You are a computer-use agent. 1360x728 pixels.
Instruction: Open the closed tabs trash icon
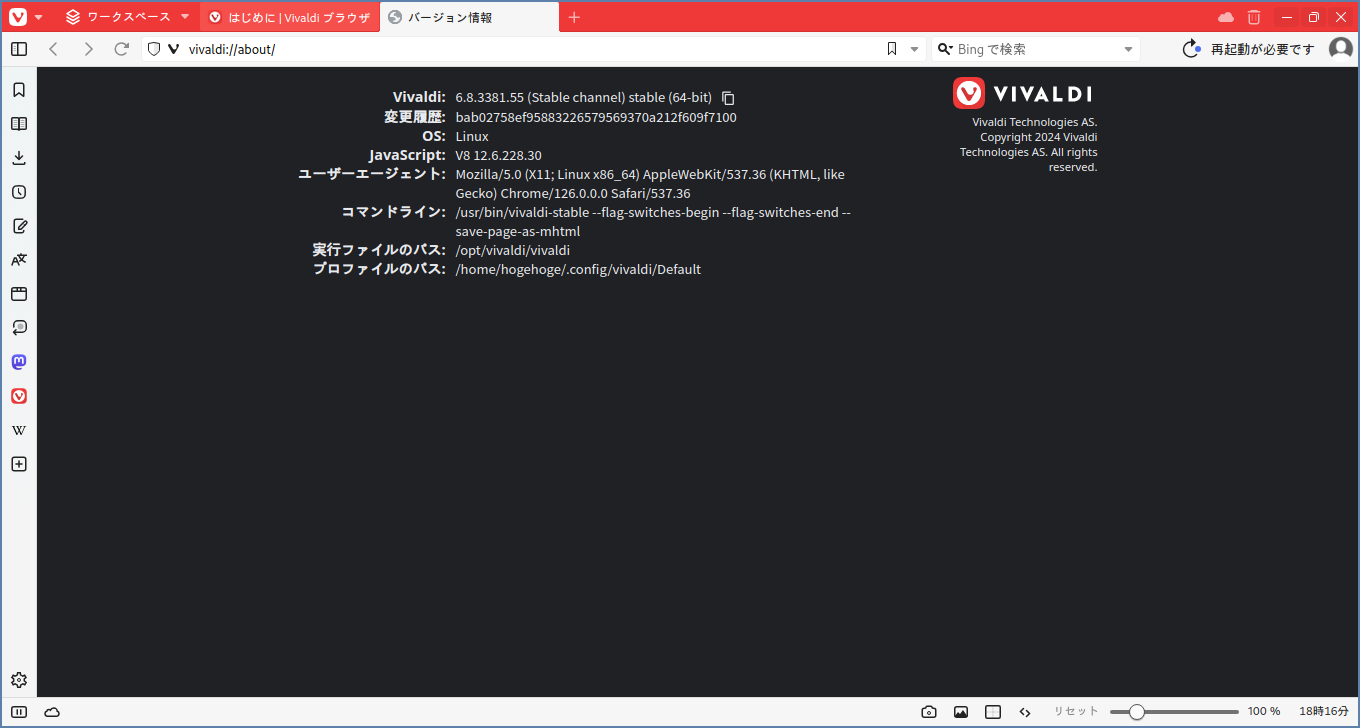tap(1254, 17)
